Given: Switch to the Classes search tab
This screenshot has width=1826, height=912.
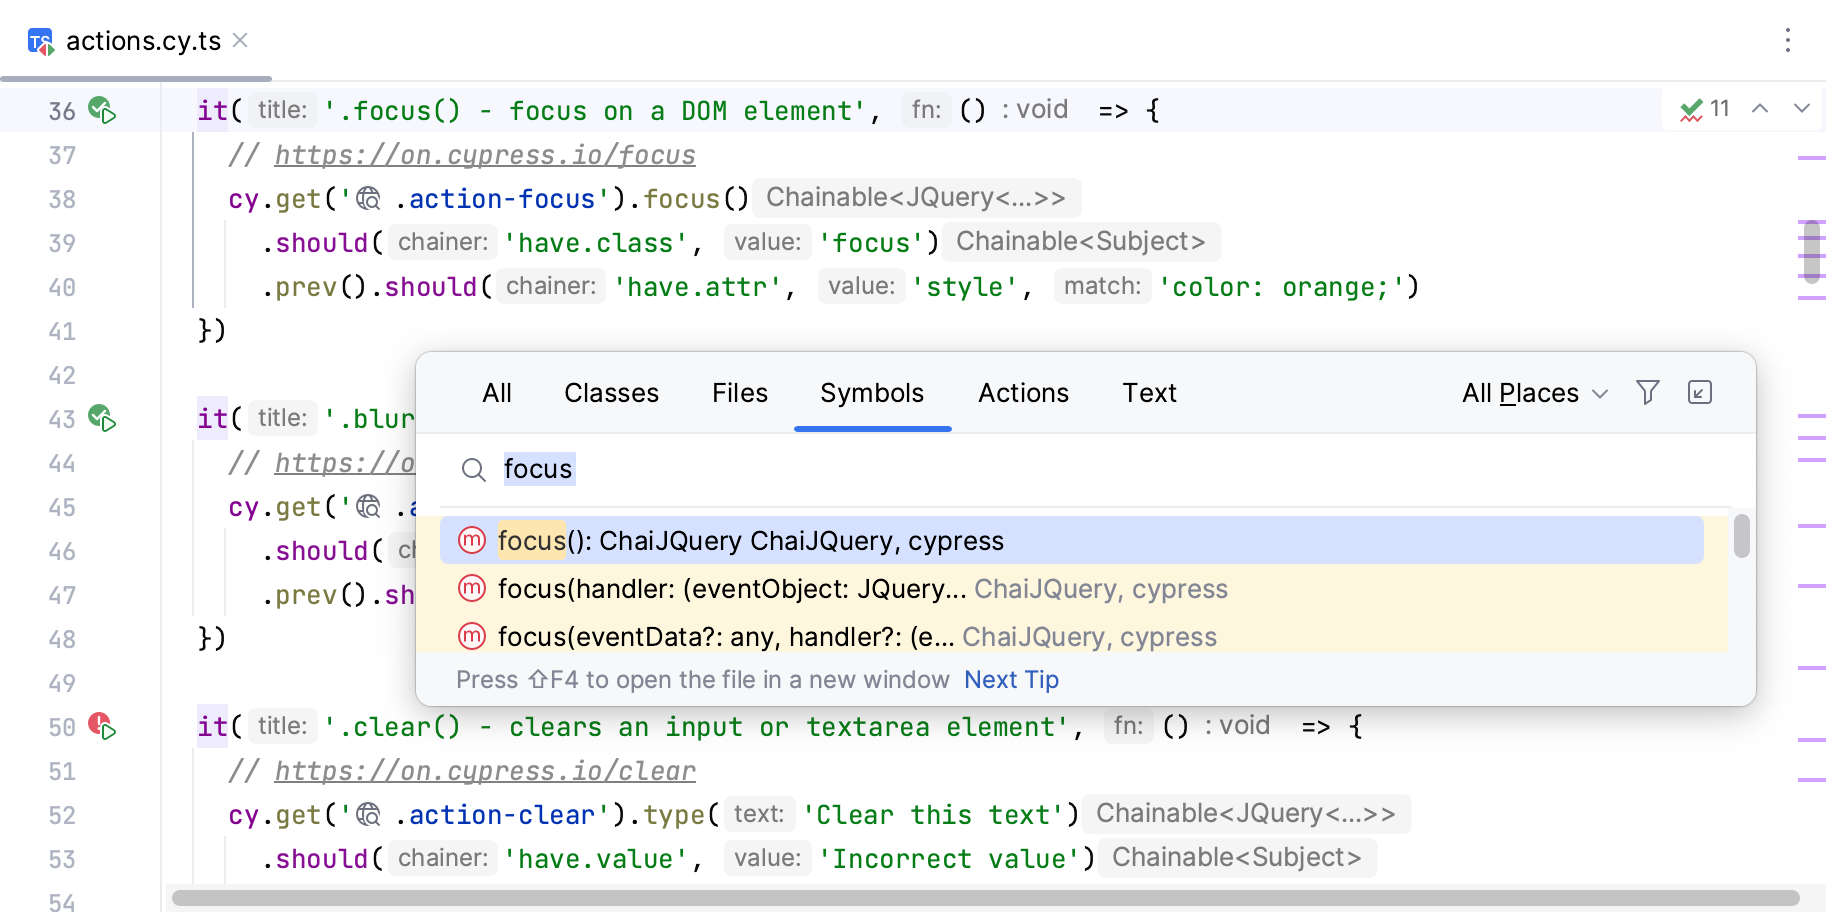Looking at the screenshot, I should tap(611, 393).
